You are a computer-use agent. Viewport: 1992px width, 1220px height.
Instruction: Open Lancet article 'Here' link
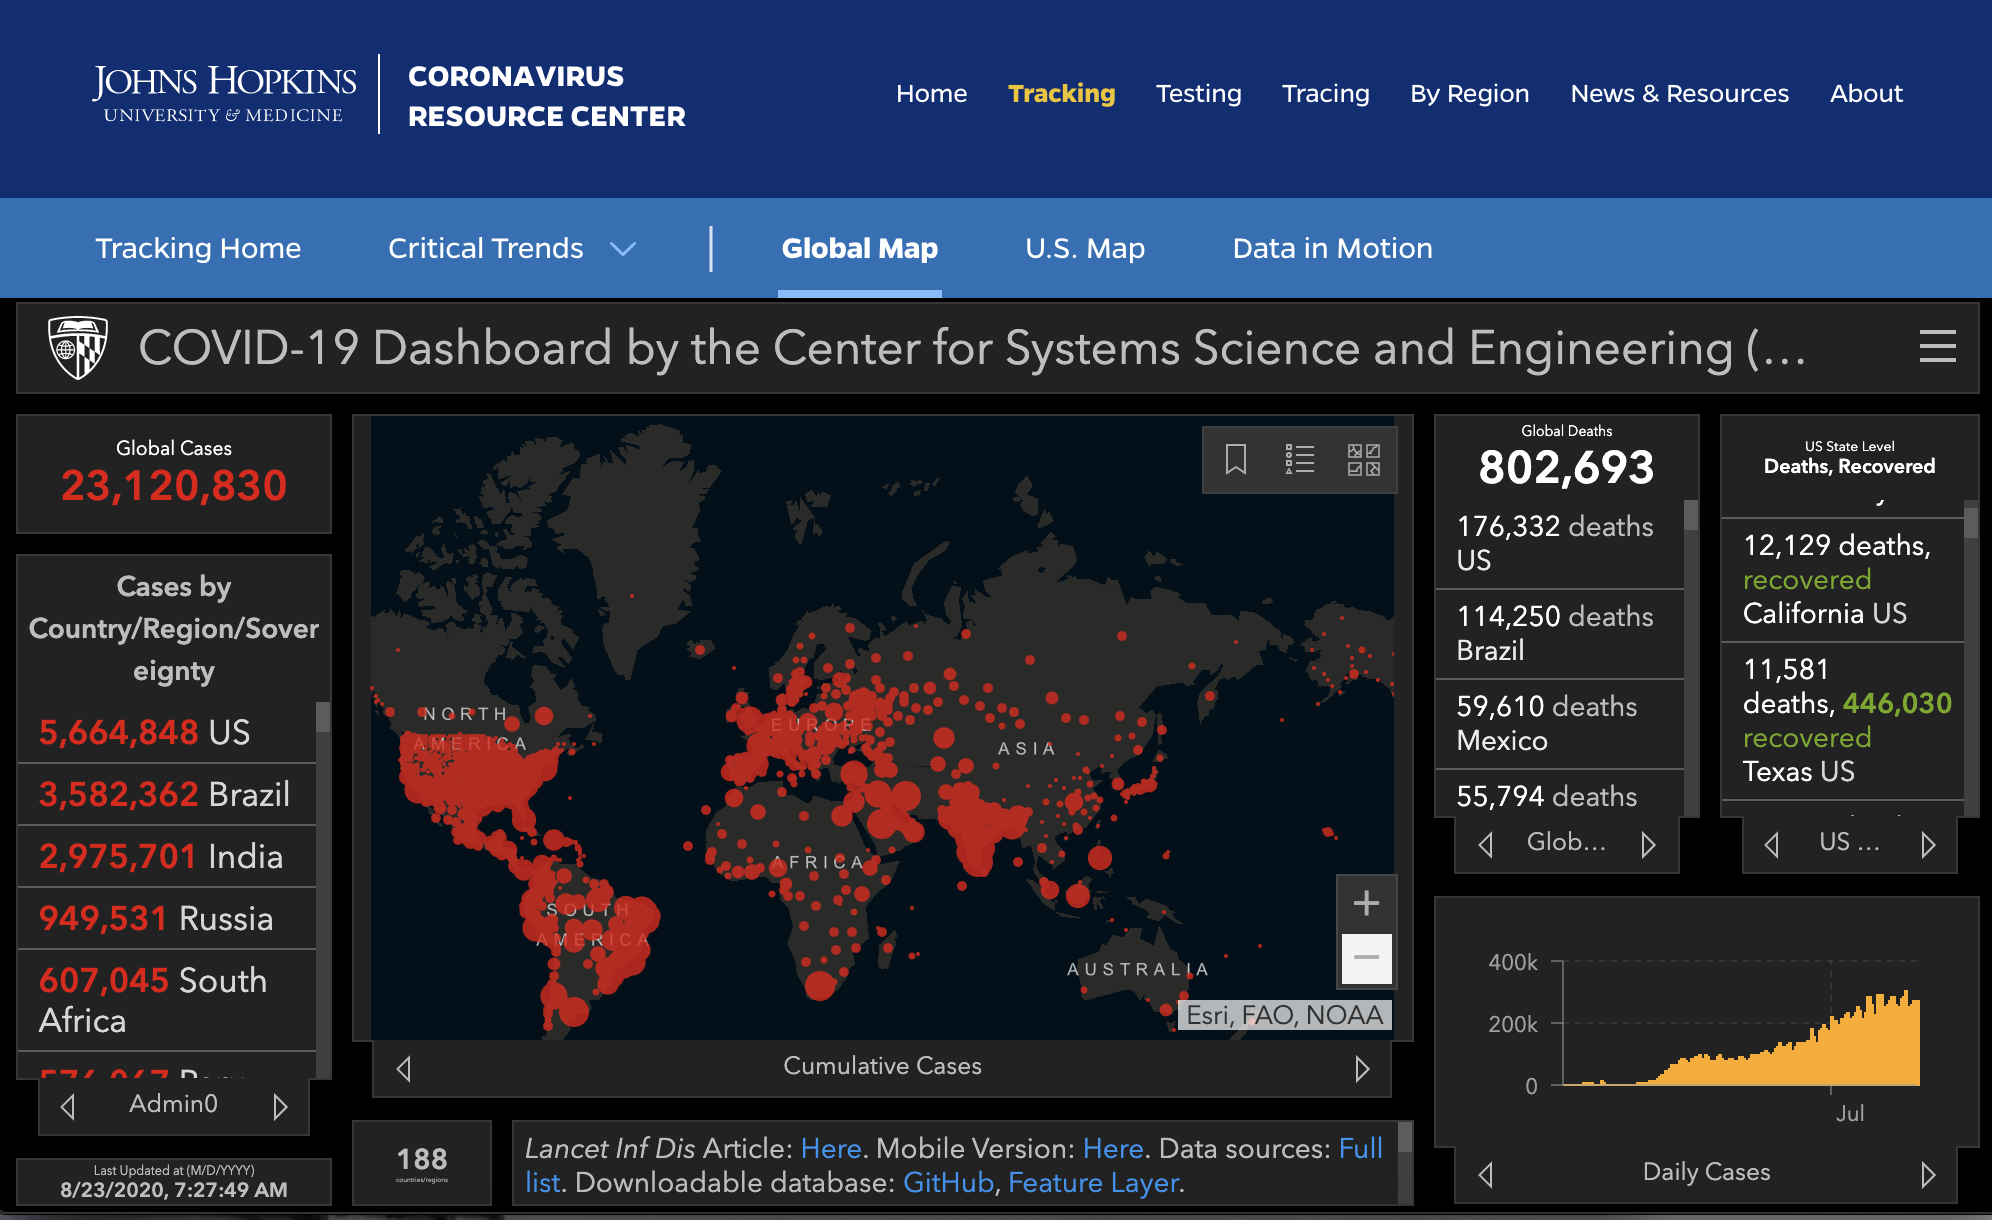(831, 1148)
